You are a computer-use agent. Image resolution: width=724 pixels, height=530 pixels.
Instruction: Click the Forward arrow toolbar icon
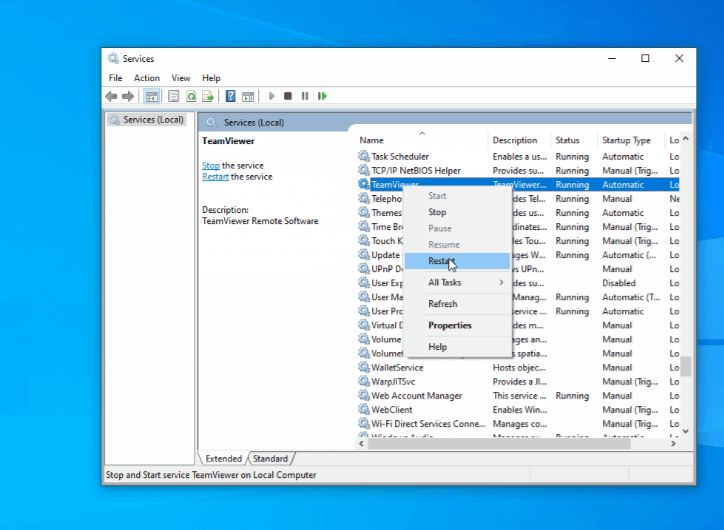(x=128, y=96)
